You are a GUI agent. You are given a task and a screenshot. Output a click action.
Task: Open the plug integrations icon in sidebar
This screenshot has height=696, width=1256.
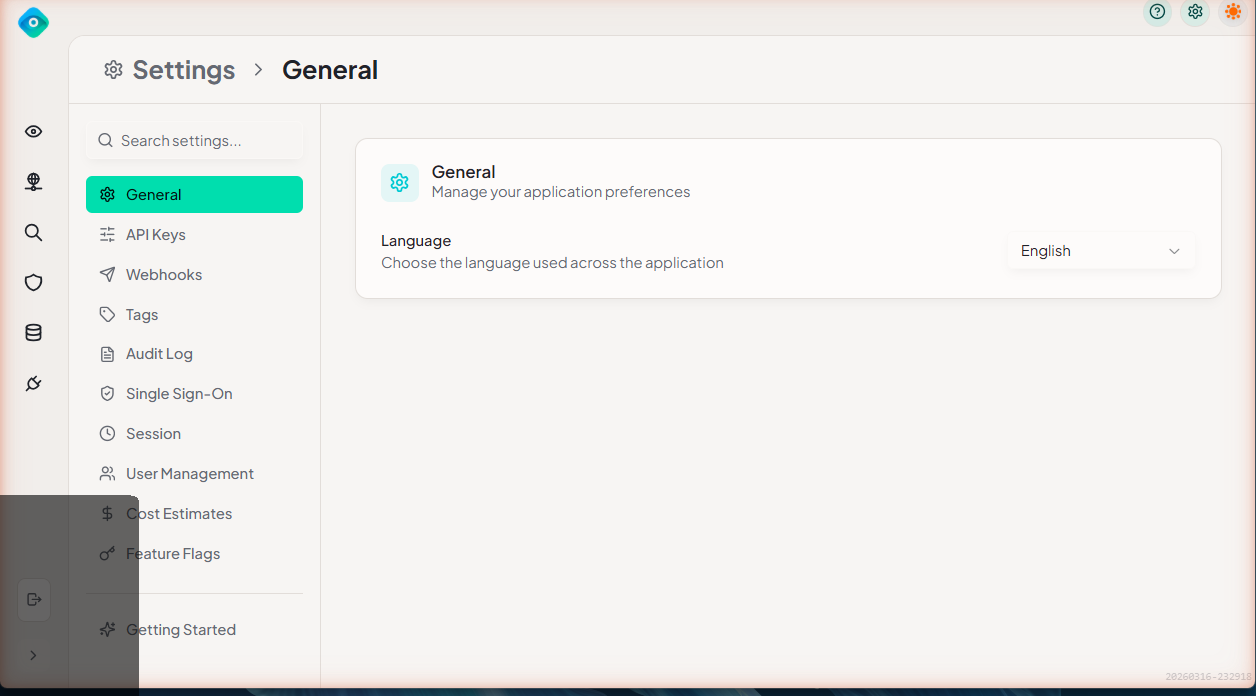pyautogui.click(x=33, y=383)
